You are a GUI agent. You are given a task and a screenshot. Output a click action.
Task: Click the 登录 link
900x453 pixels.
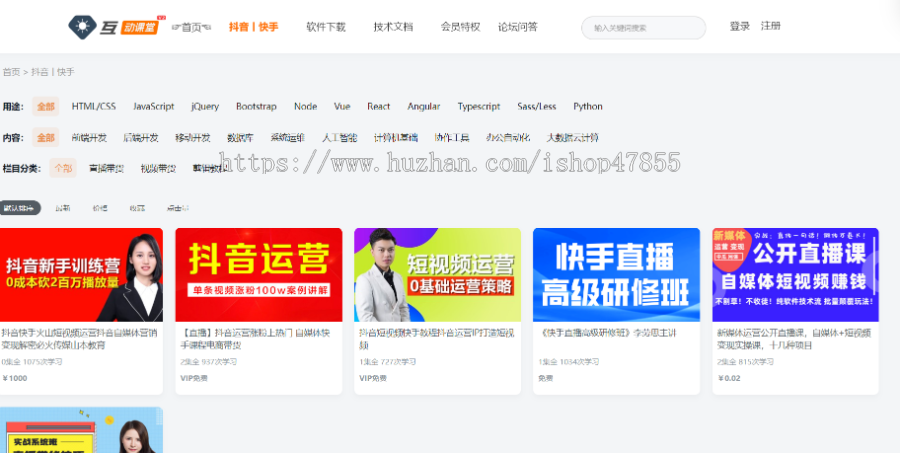pos(740,26)
